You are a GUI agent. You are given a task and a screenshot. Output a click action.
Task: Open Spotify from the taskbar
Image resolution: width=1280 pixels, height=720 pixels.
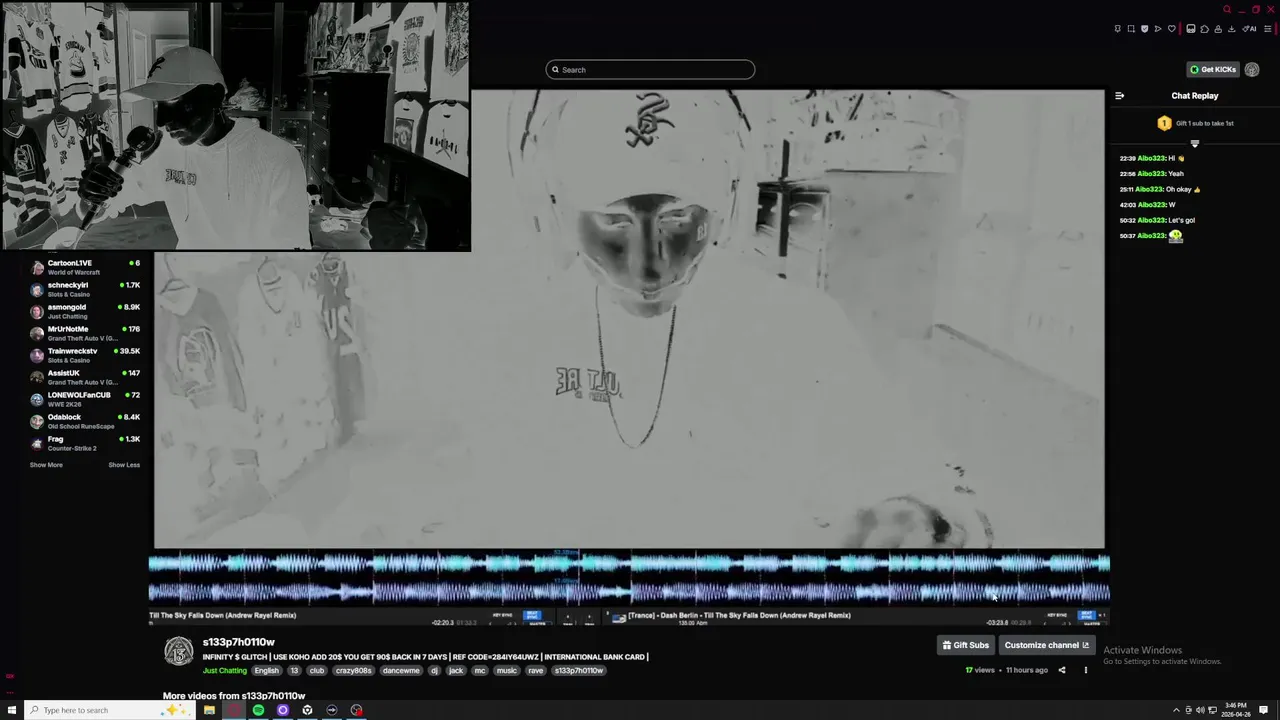point(258,710)
